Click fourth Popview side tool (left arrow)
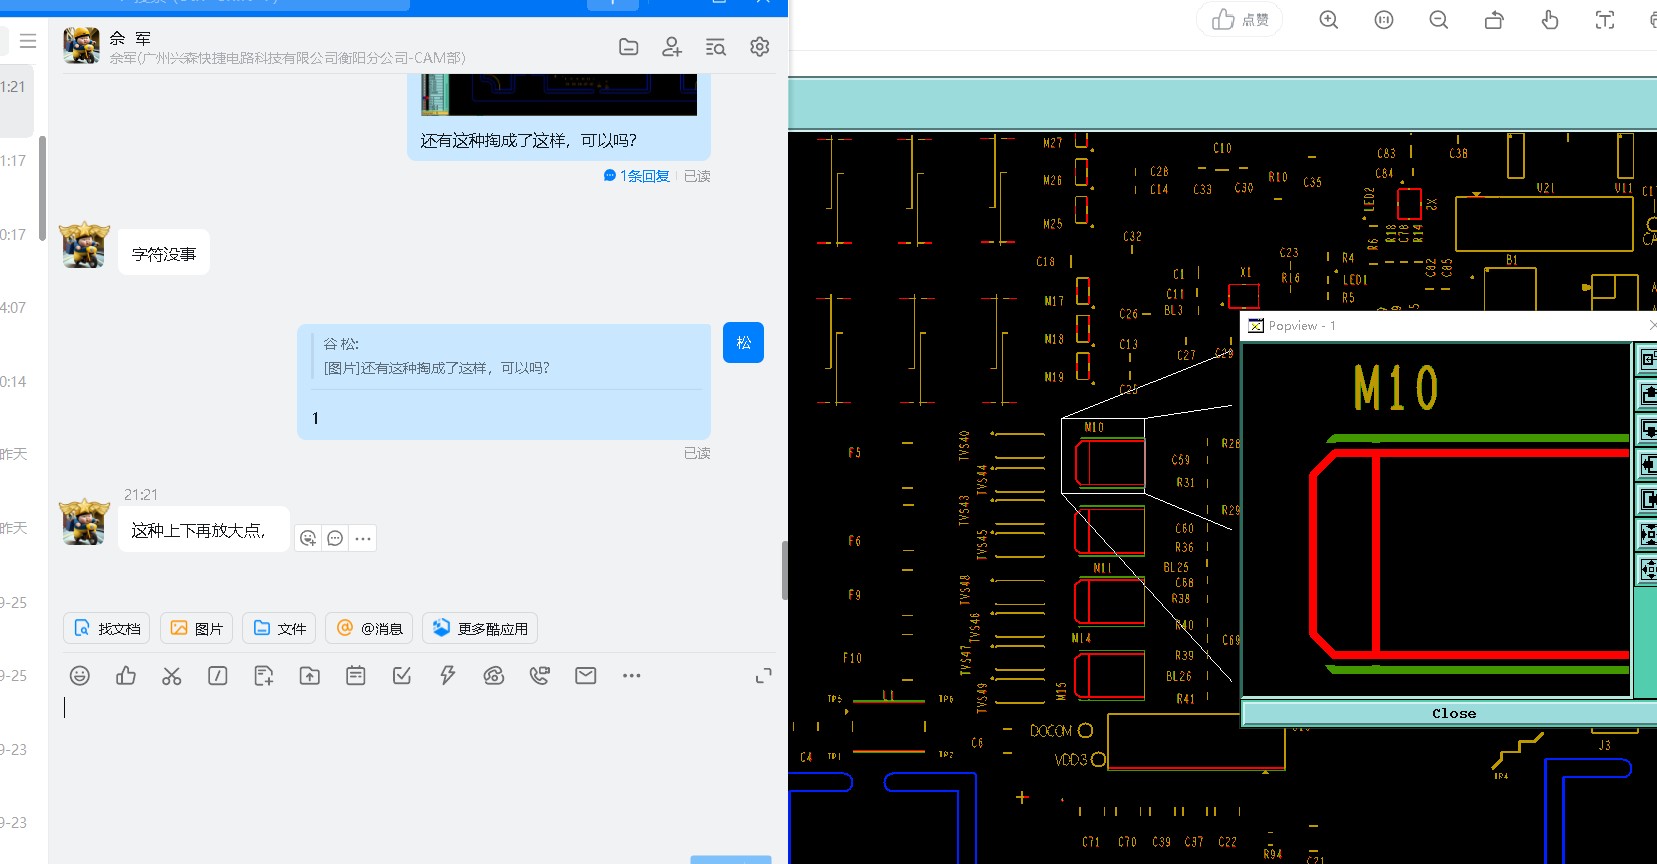 pos(1647,464)
